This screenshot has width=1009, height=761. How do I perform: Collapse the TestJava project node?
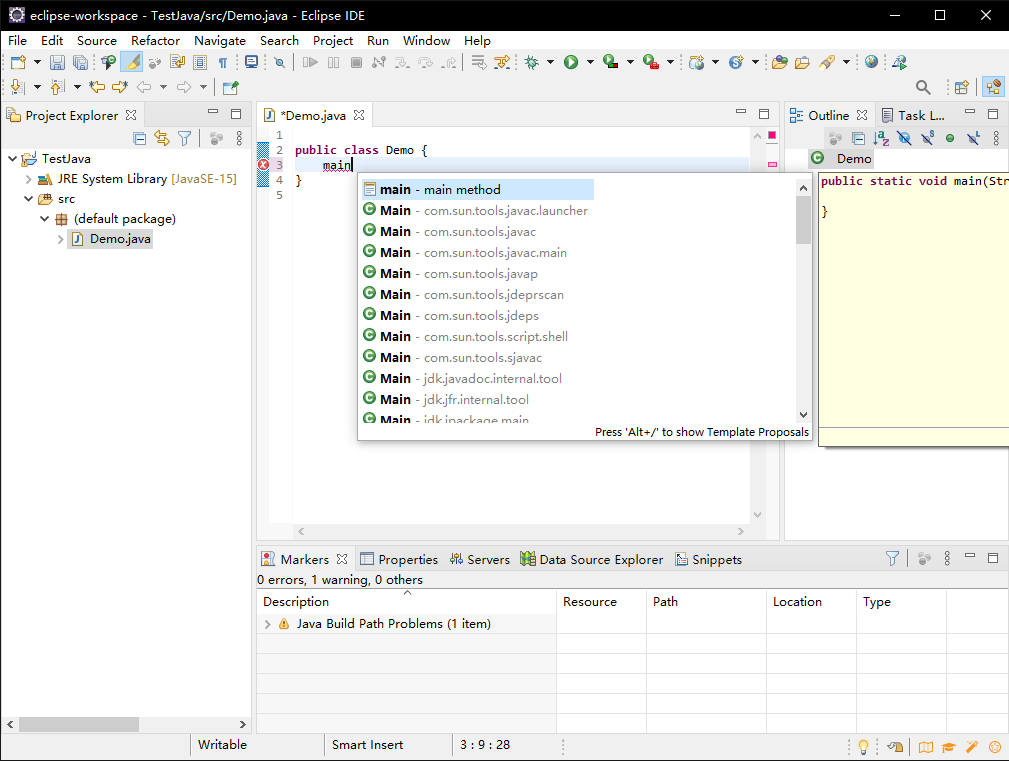12,158
